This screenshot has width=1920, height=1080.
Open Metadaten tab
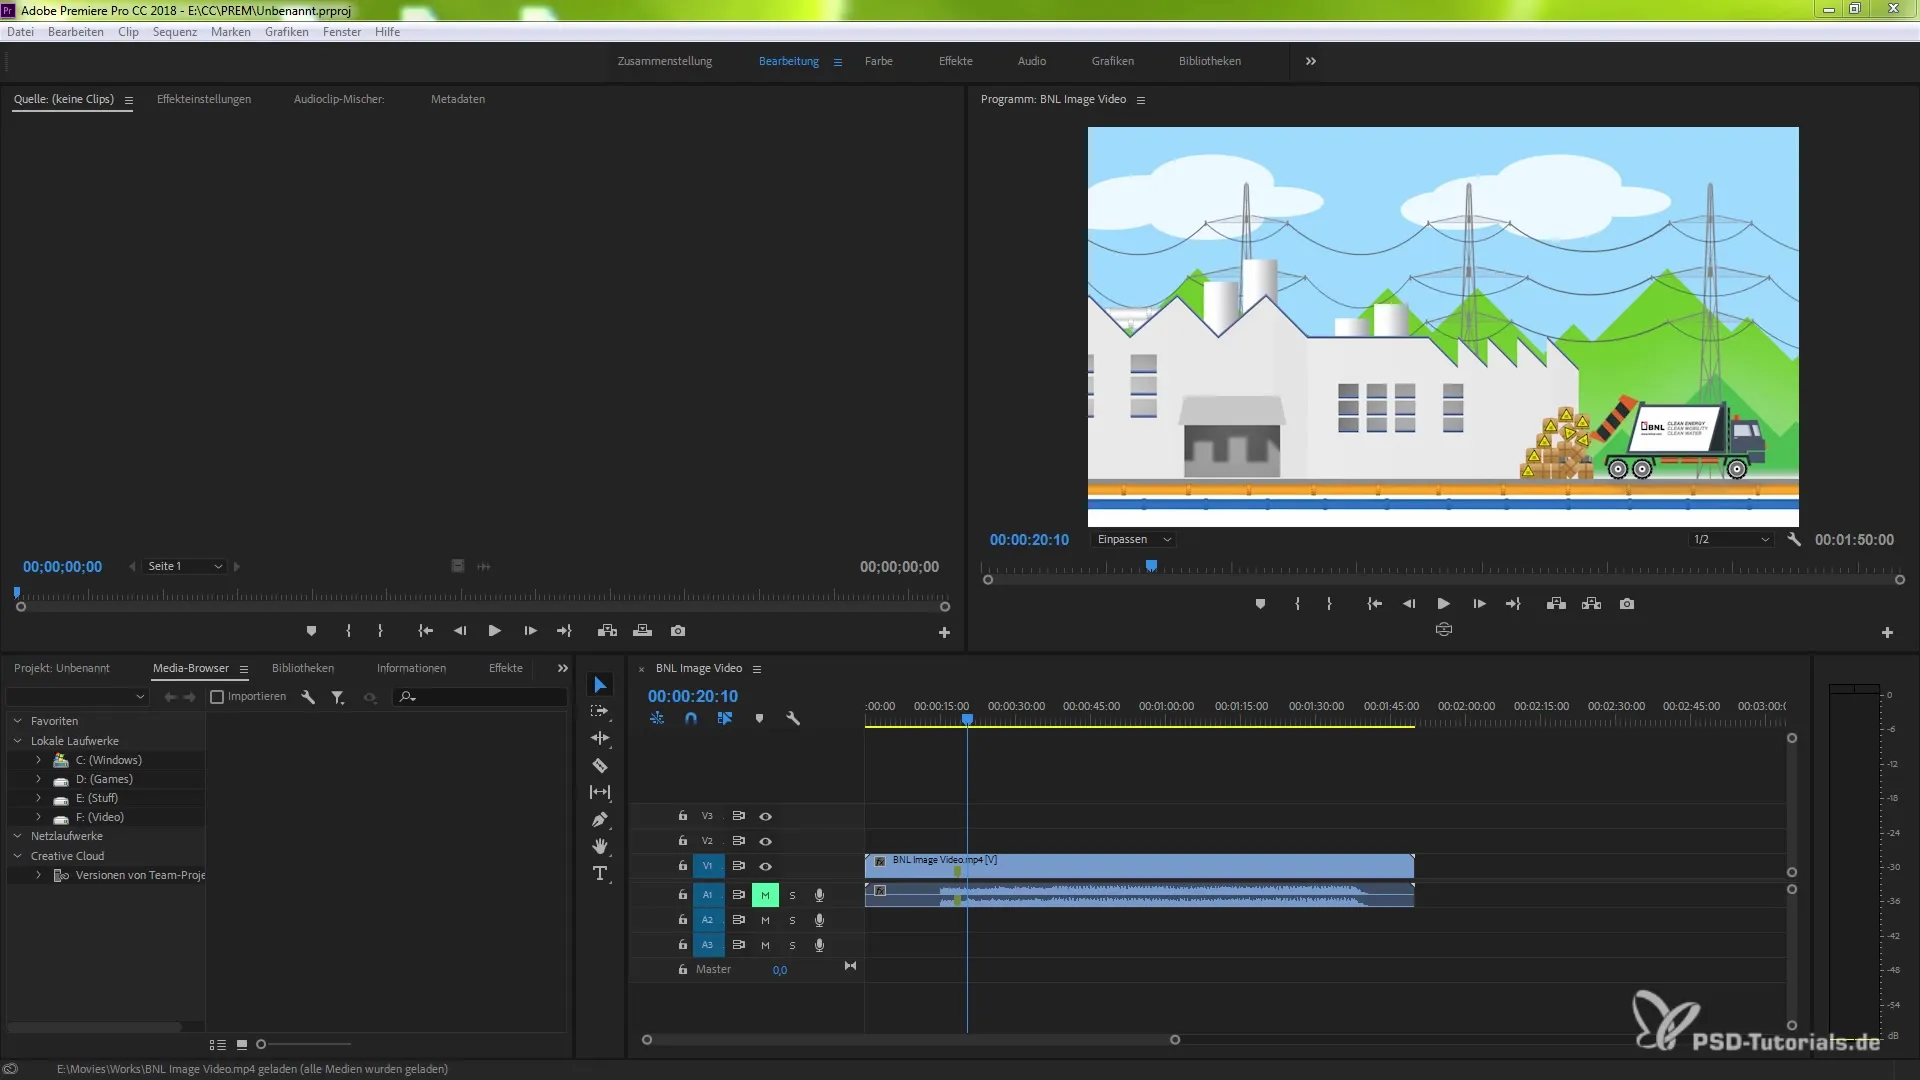(458, 99)
